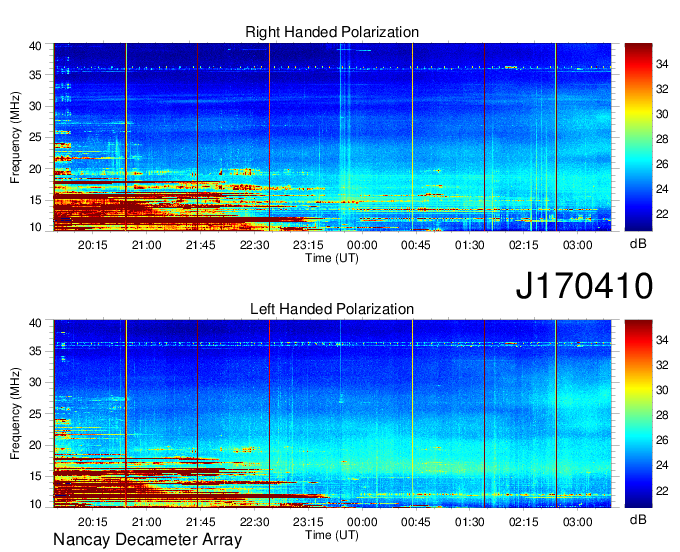This screenshot has width=680, height=552.
Task: Click the 23:15 time tick under Left Handed plot
Action: coord(308,522)
